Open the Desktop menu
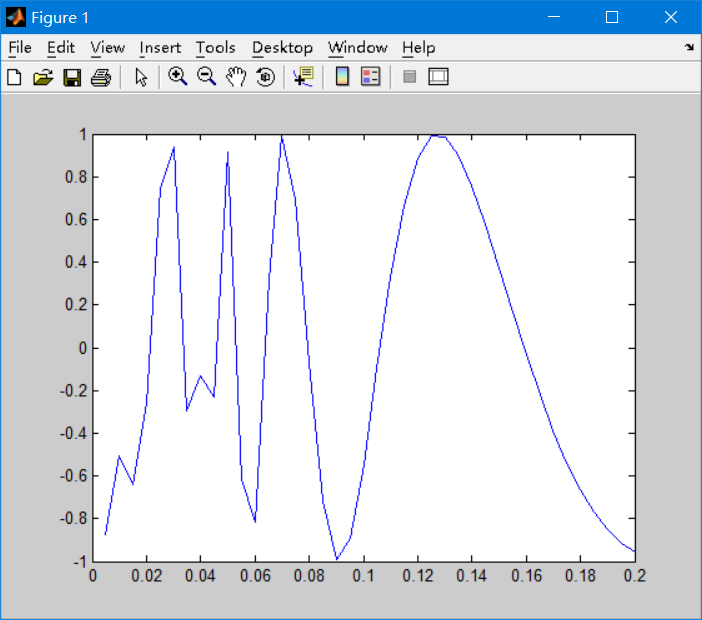The width and height of the screenshot is (702, 620). click(283, 47)
